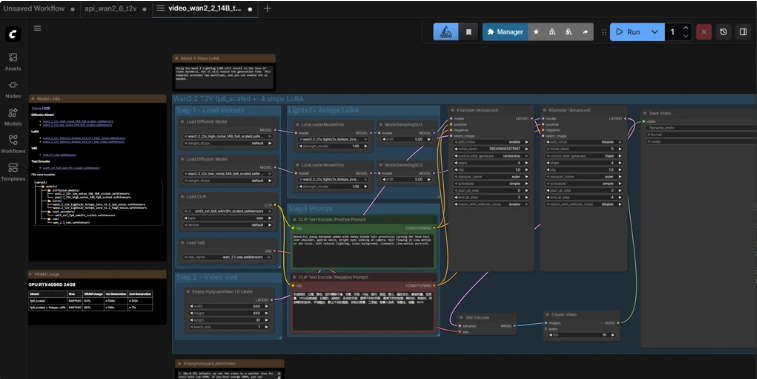Select the 'Step 1 - Load models' group title
Image resolution: width=757 pixels, height=379 pixels.
click(210, 110)
